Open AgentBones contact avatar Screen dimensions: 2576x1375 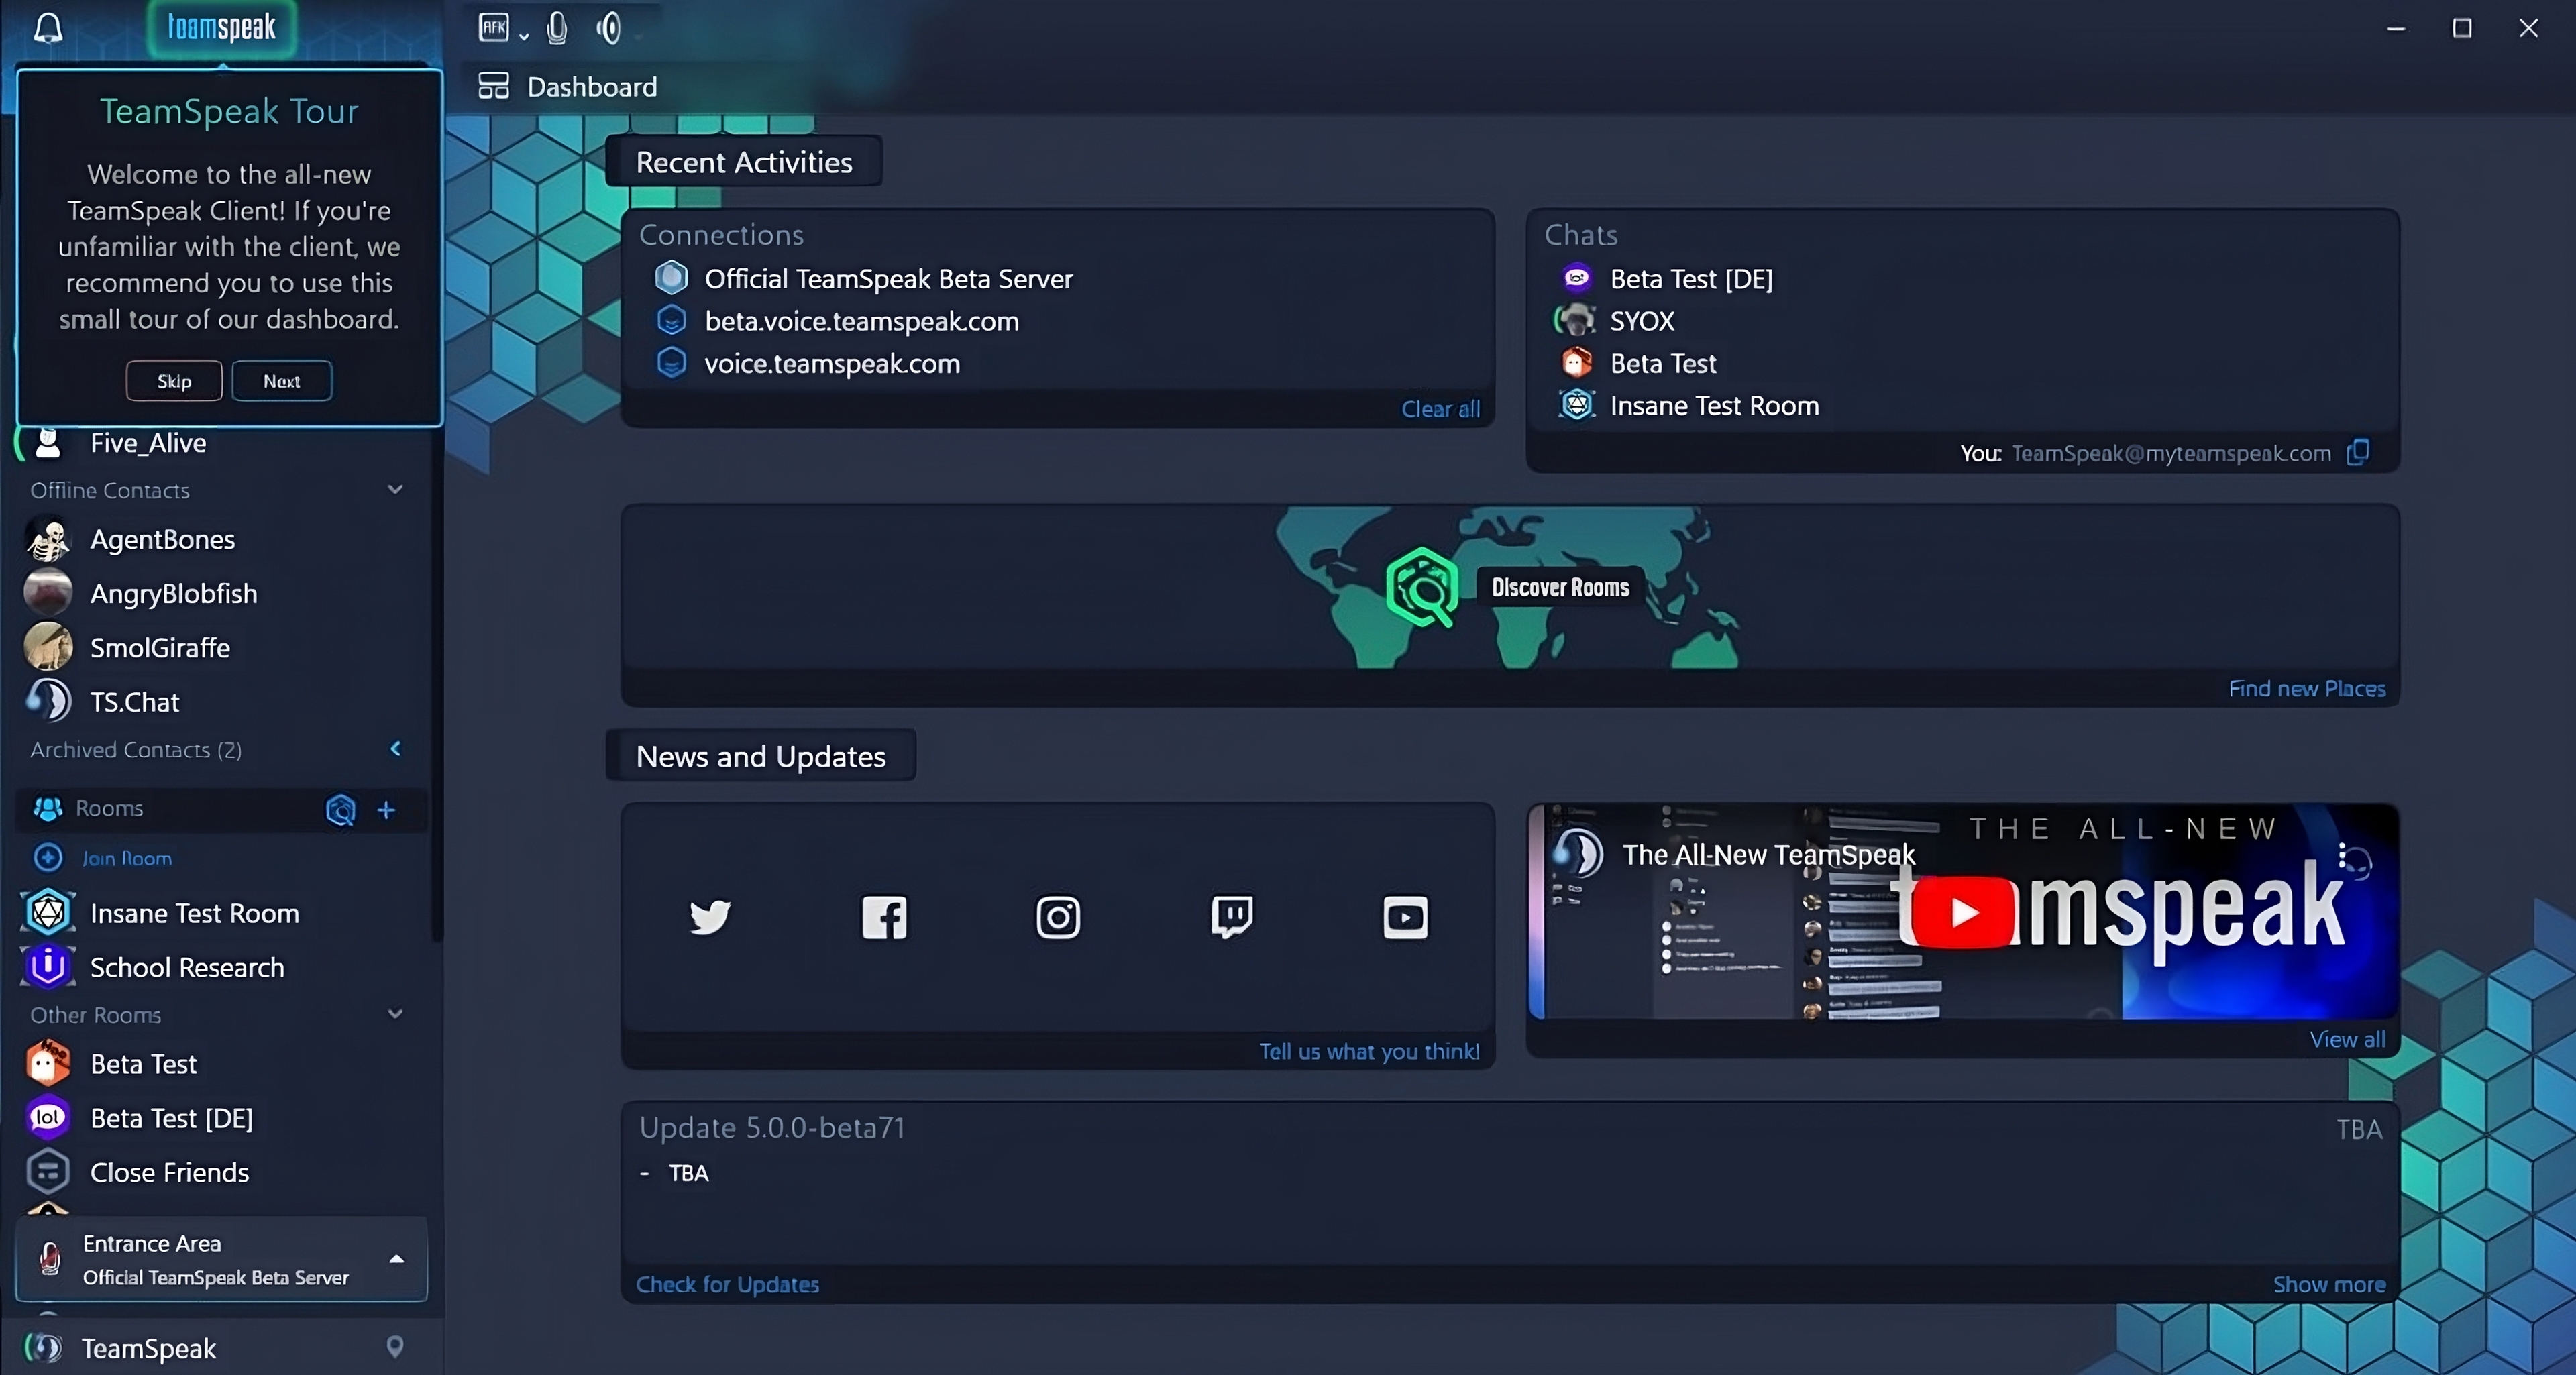tap(48, 540)
